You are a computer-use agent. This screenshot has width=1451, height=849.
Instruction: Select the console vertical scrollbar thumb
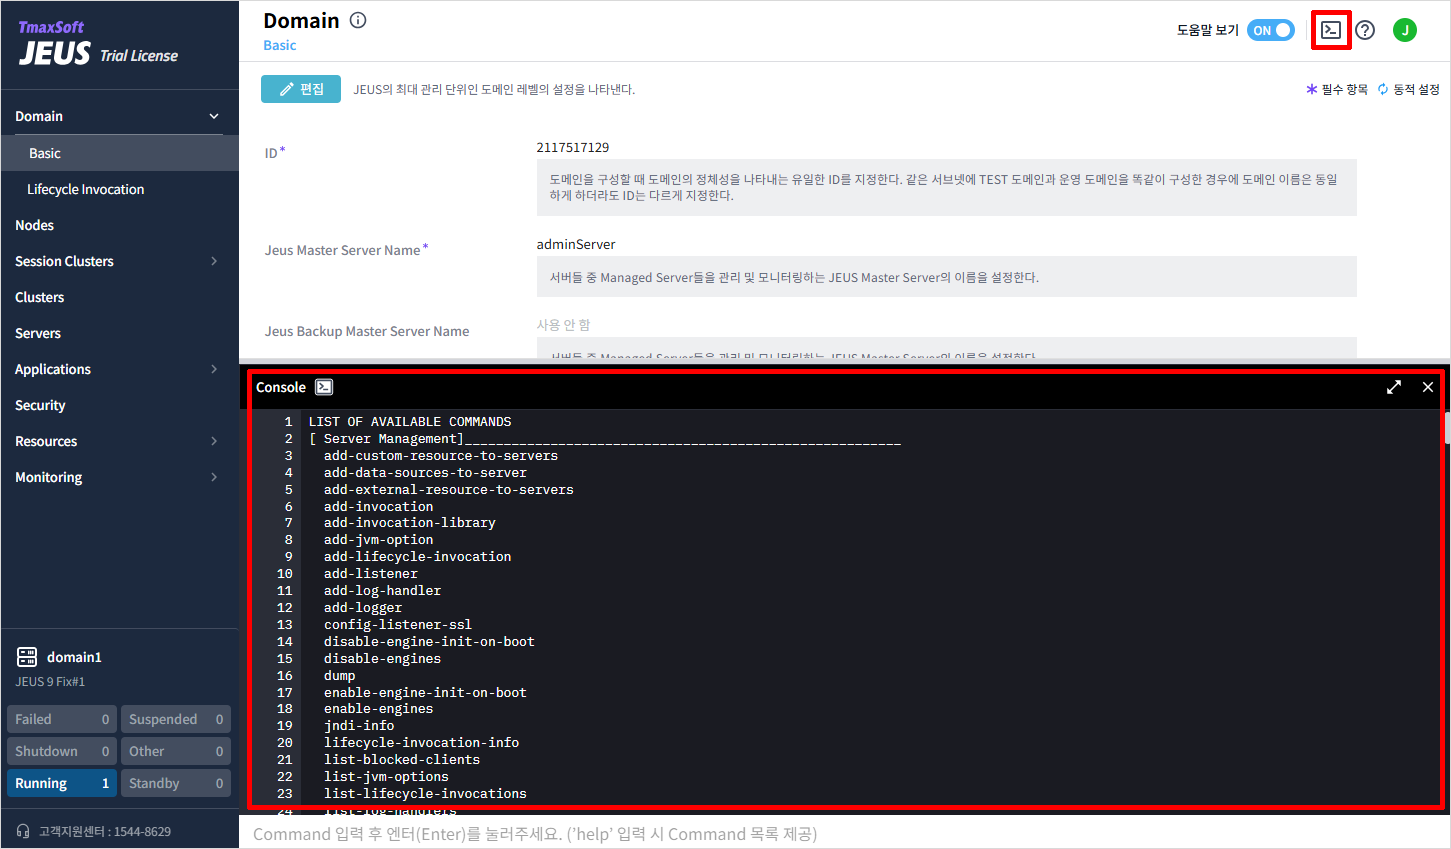[1446, 427]
